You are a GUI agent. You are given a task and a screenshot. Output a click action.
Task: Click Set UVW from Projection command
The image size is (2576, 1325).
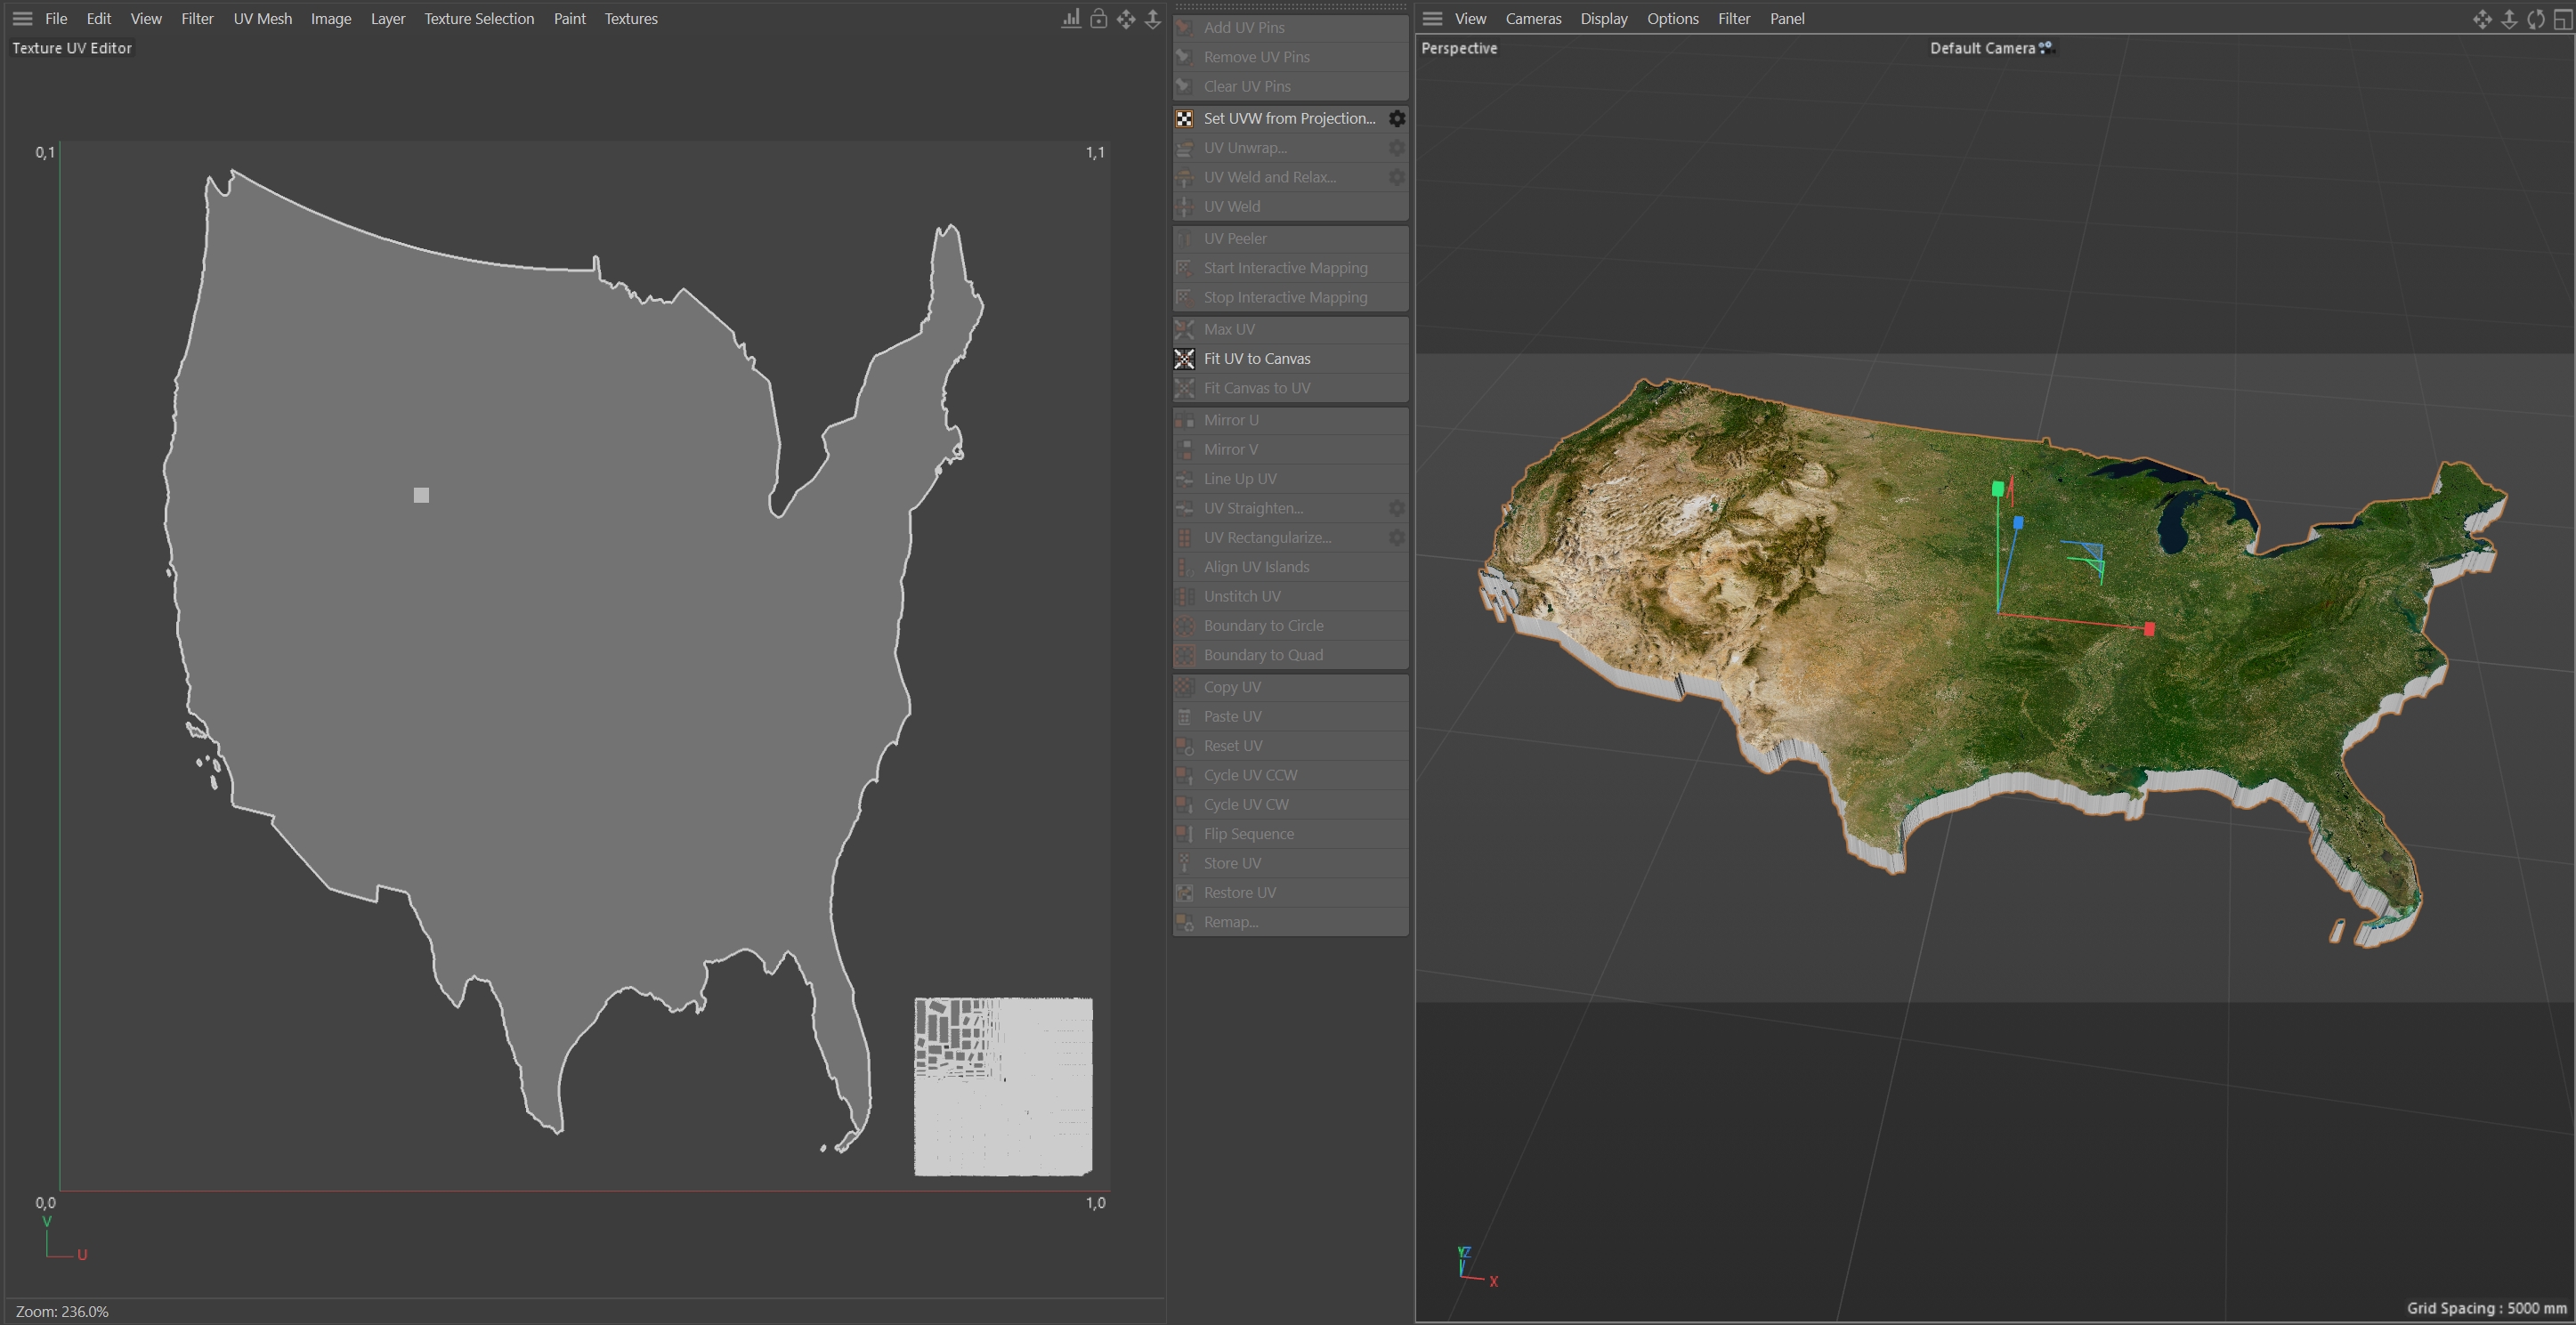point(1288,118)
